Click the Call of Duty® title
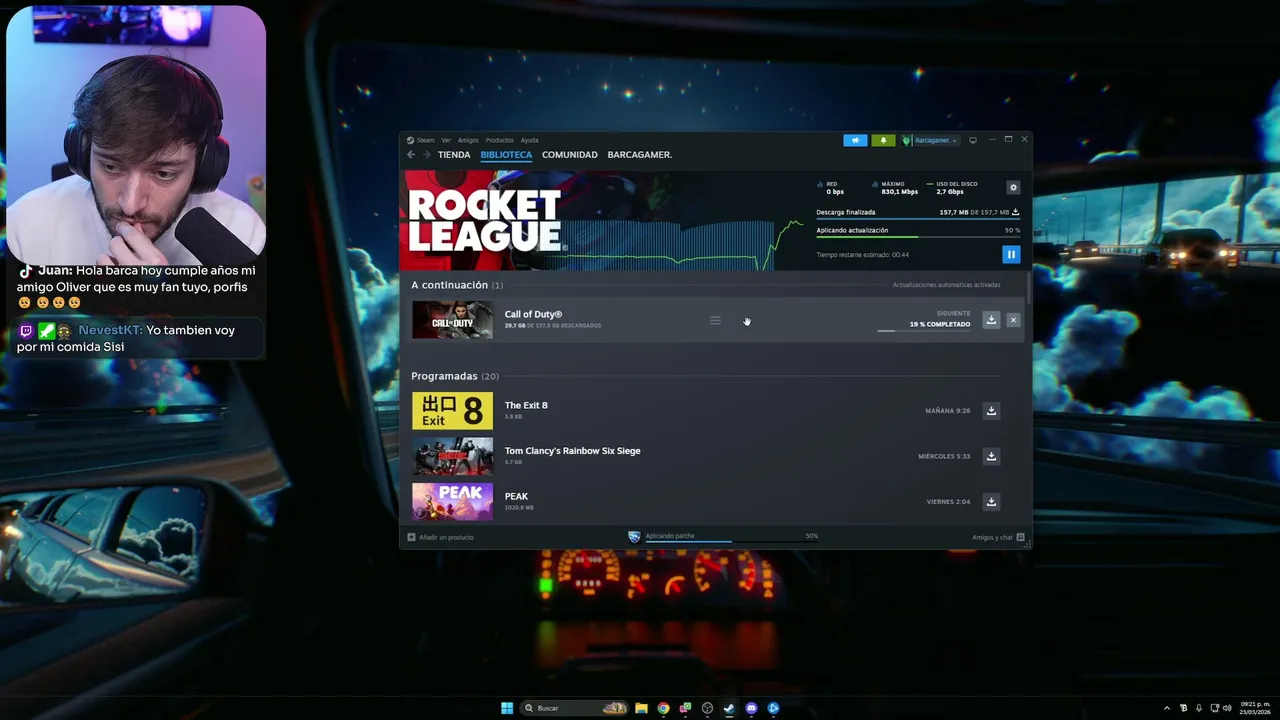 point(533,314)
